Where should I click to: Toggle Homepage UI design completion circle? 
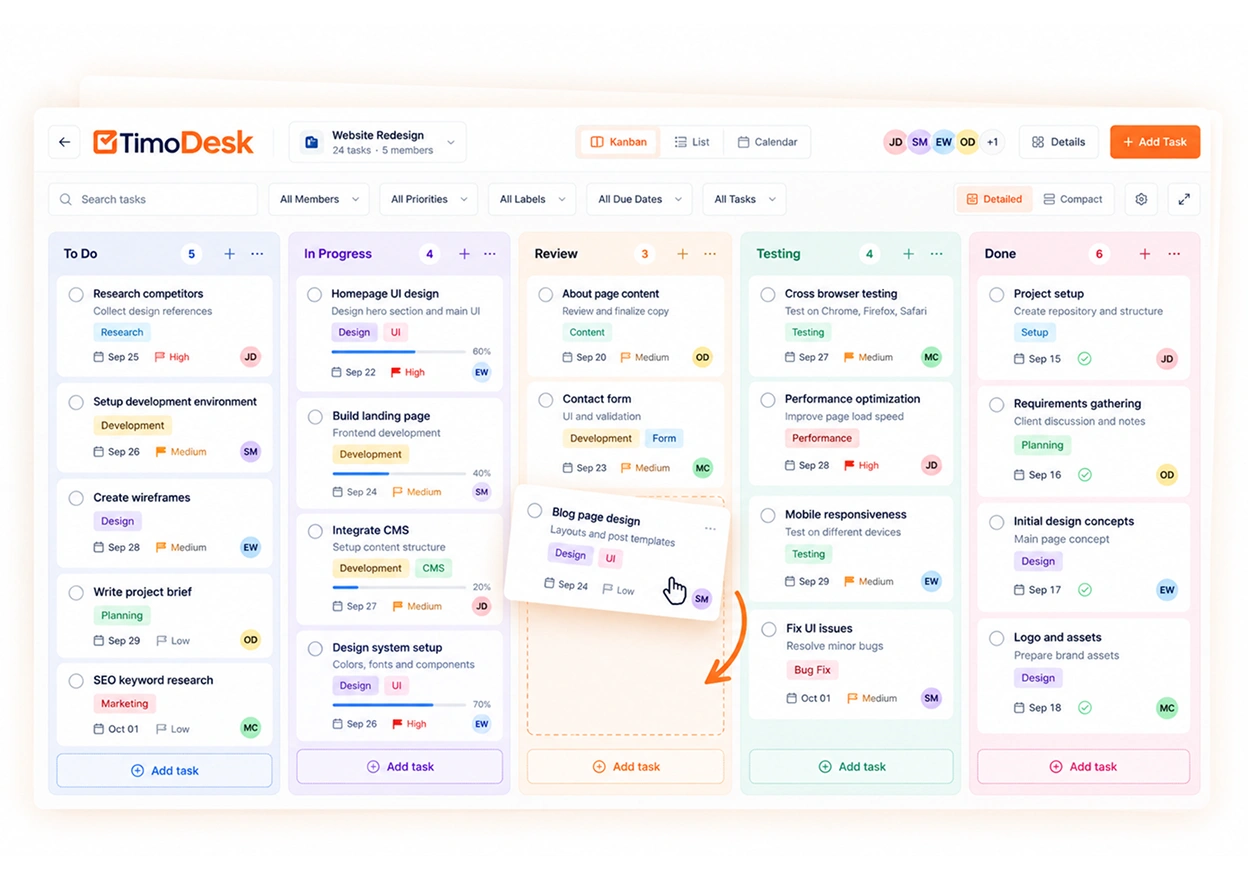click(314, 294)
